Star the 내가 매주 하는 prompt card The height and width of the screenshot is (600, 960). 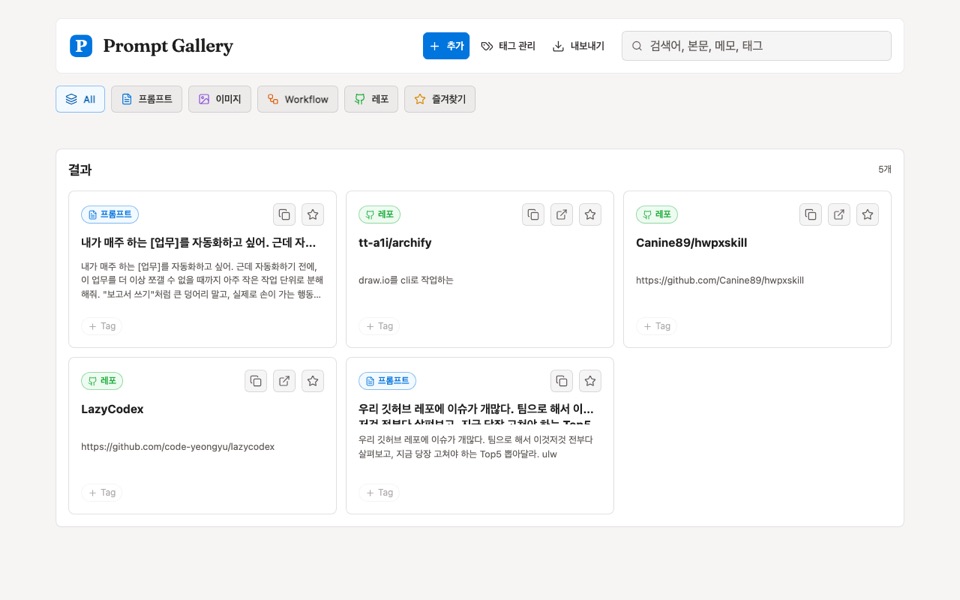(313, 214)
